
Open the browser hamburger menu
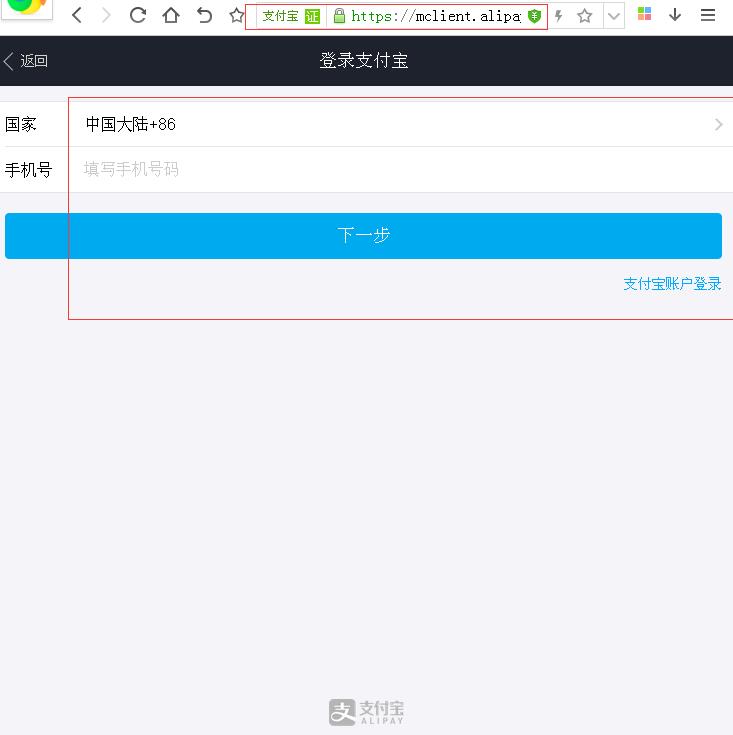[x=708, y=15]
